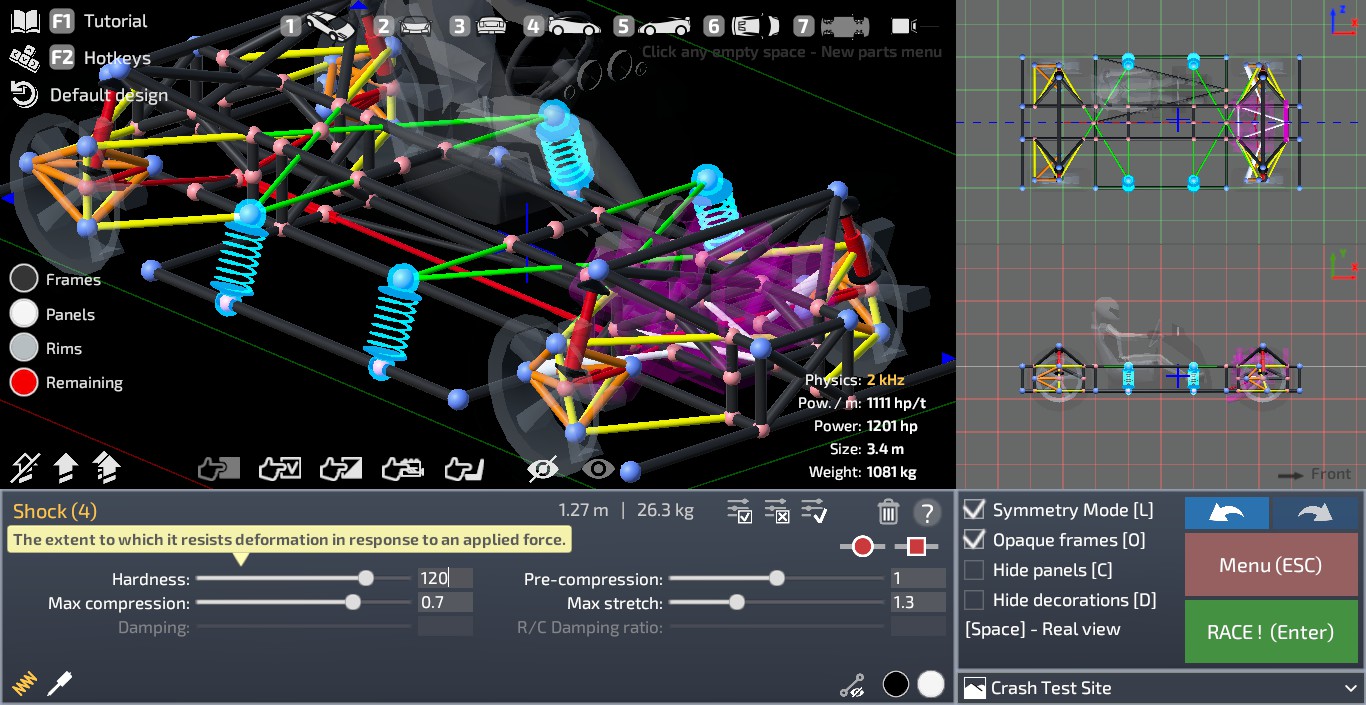
Task: Click the red circle shock endpoint icon
Action: click(862, 547)
